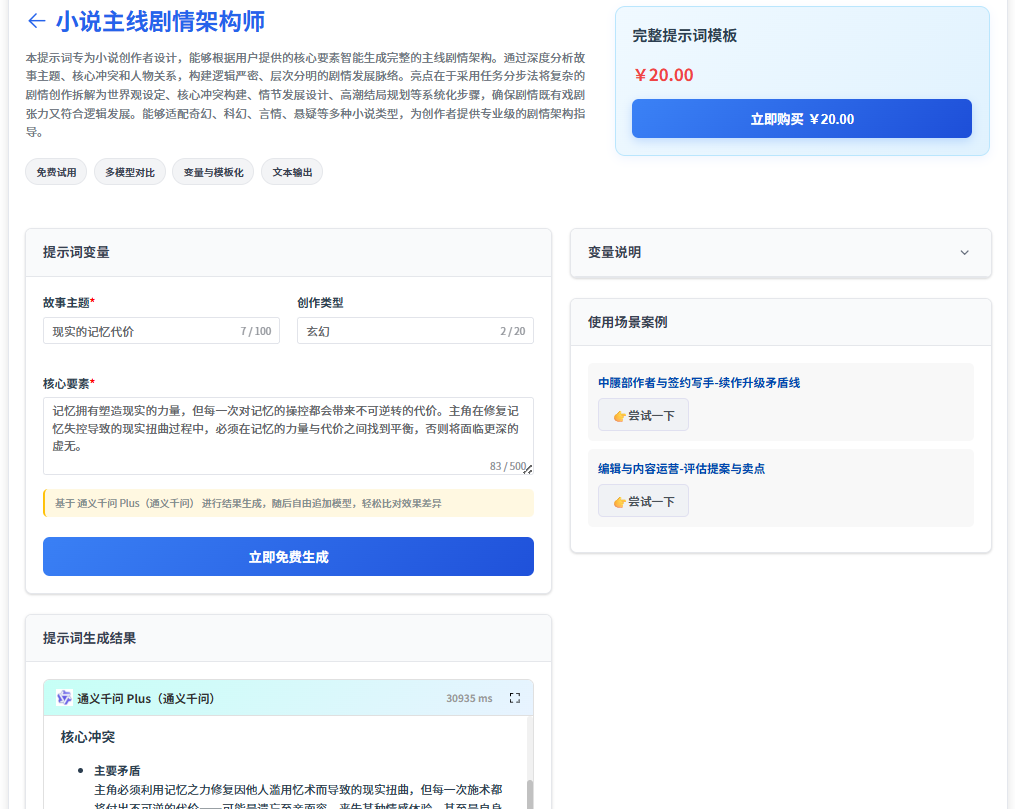Open 编辑与内容运营-评估提案与卖点 link
Image resolution: width=1015 pixels, height=809 pixels.
(x=681, y=469)
